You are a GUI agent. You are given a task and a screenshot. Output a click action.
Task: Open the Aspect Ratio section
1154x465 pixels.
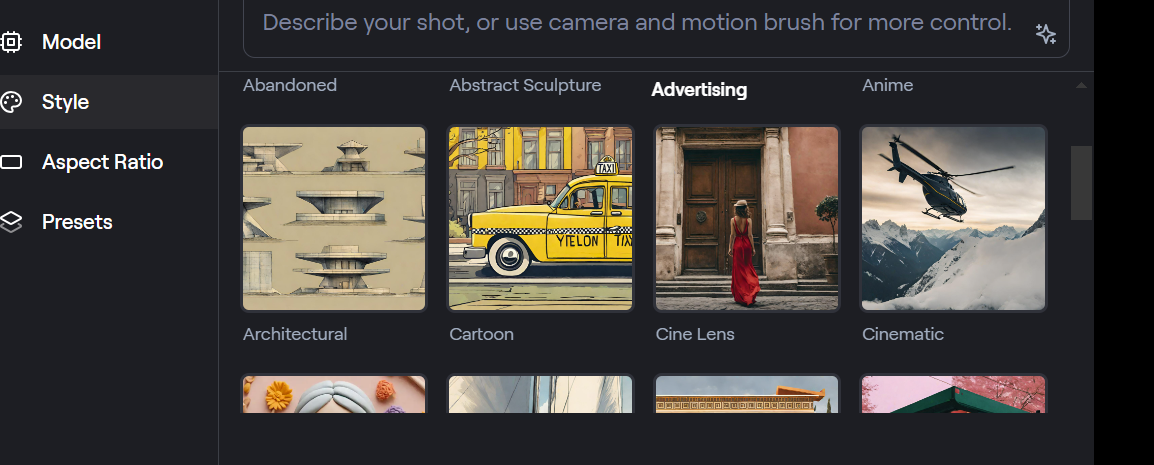[x=109, y=162]
